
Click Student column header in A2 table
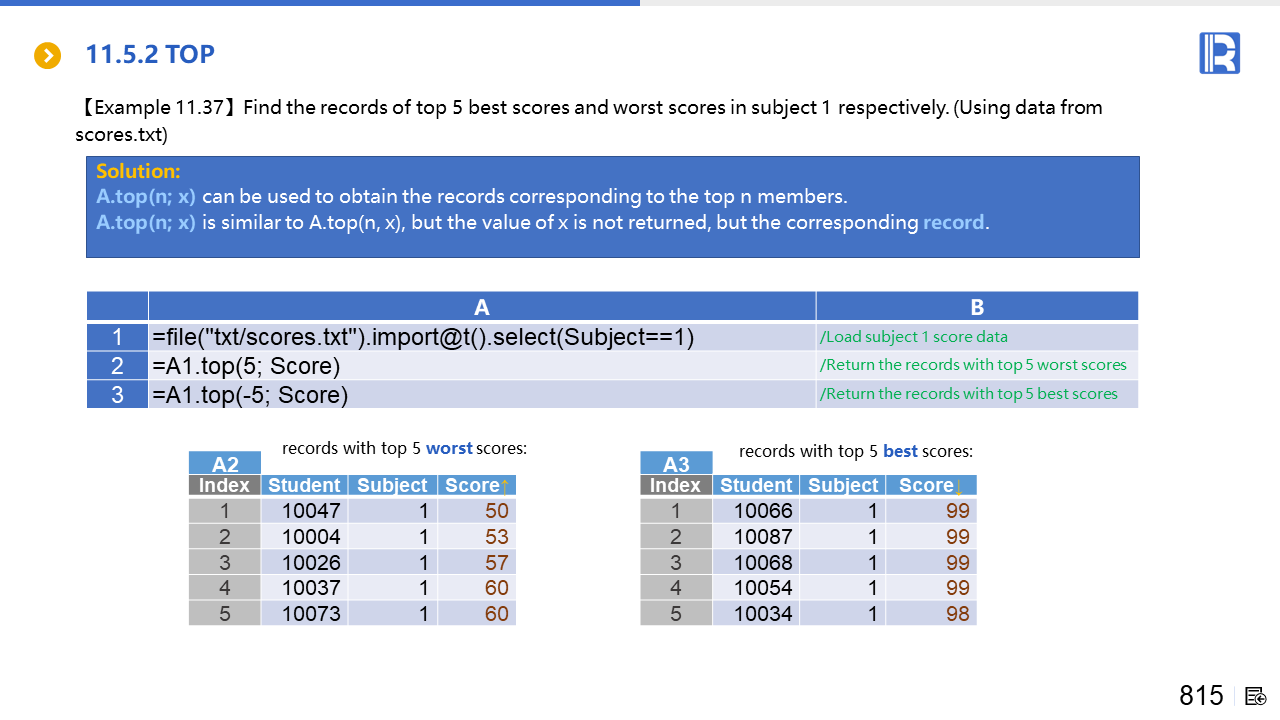[304, 486]
